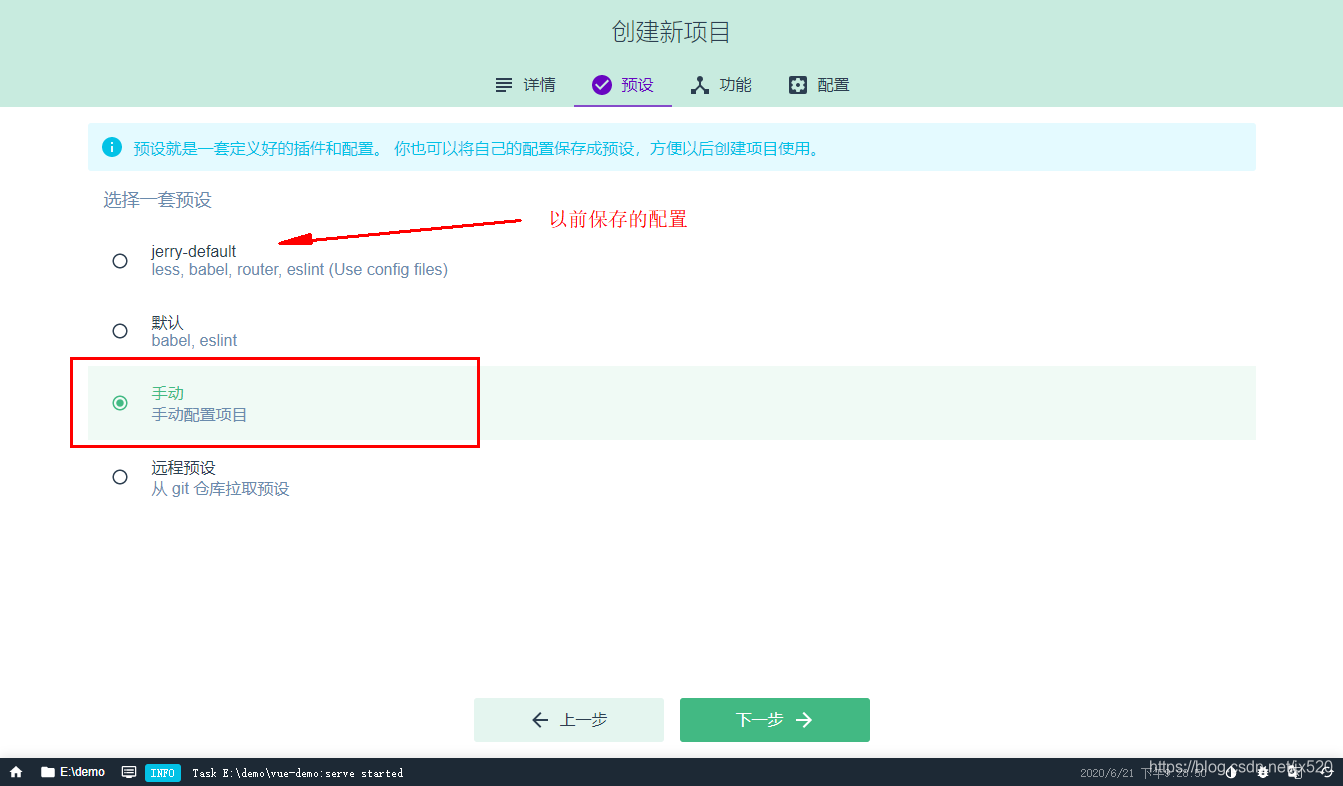1343x786 pixels.
Task: Select the 手动 preset radio button
Action: coord(120,403)
